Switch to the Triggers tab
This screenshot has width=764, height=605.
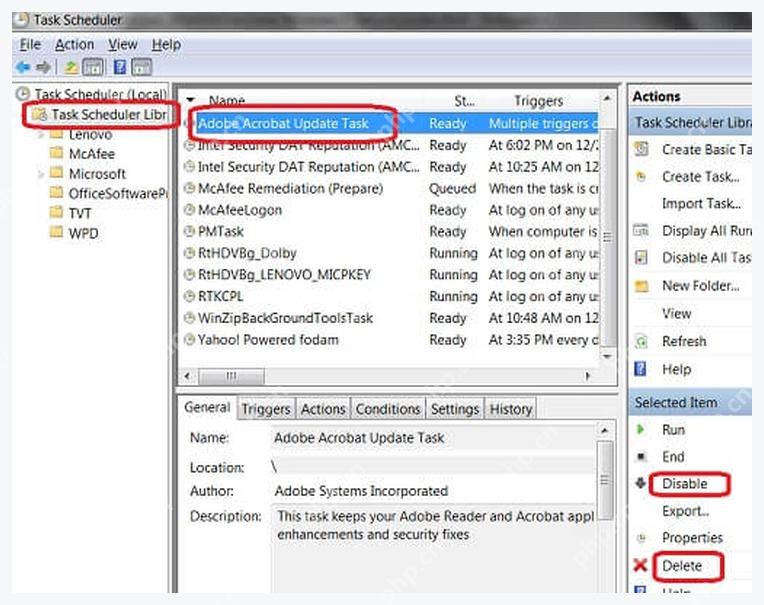coord(266,409)
